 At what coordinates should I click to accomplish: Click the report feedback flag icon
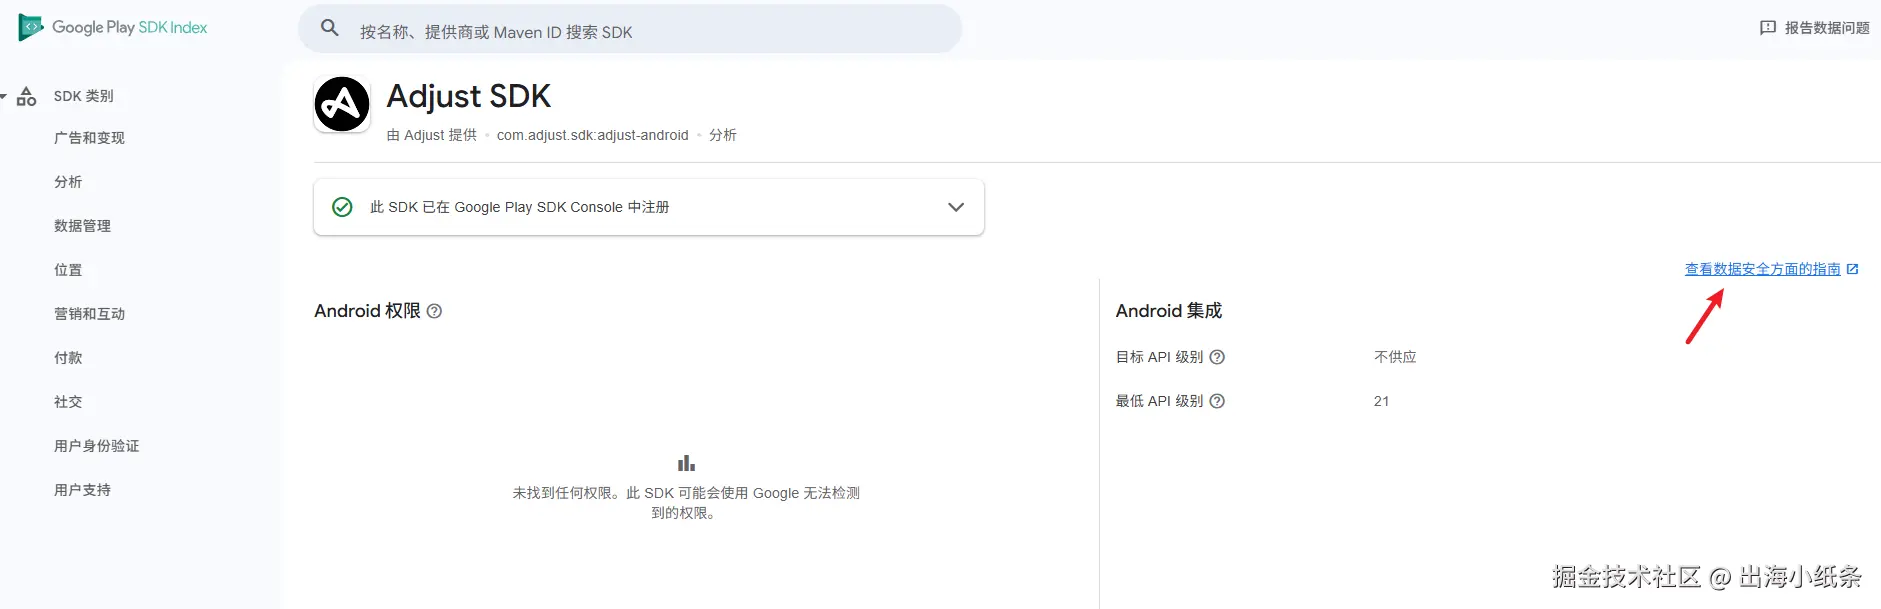click(1768, 28)
